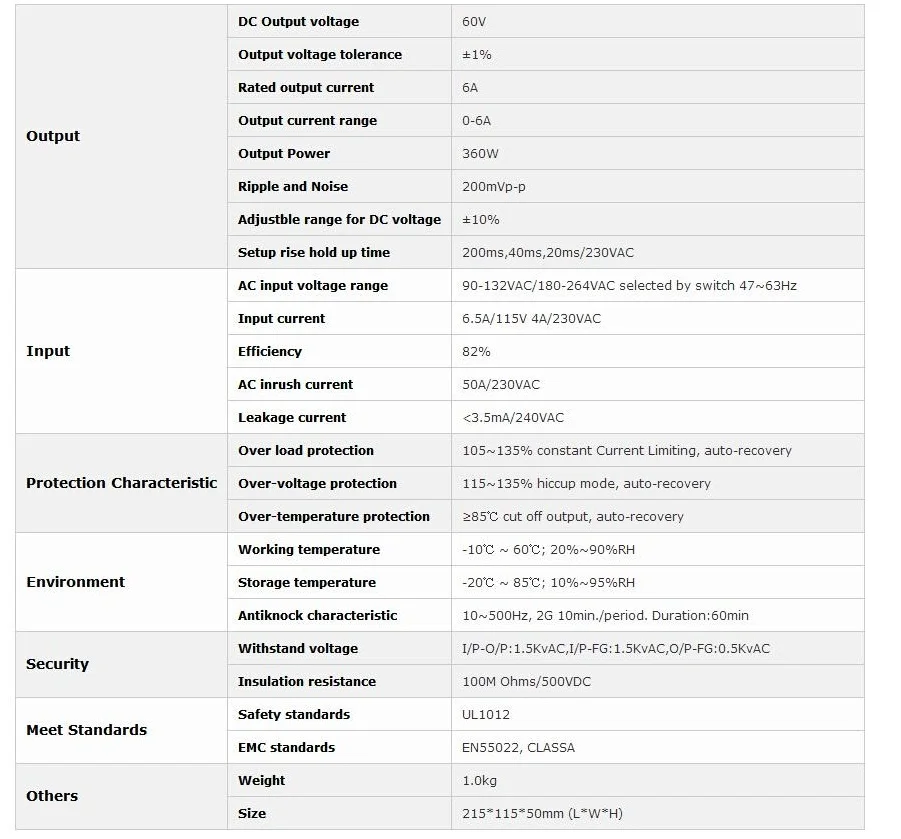Click the Output category cell
Viewport: 901px width, 839px height.
tap(121, 136)
